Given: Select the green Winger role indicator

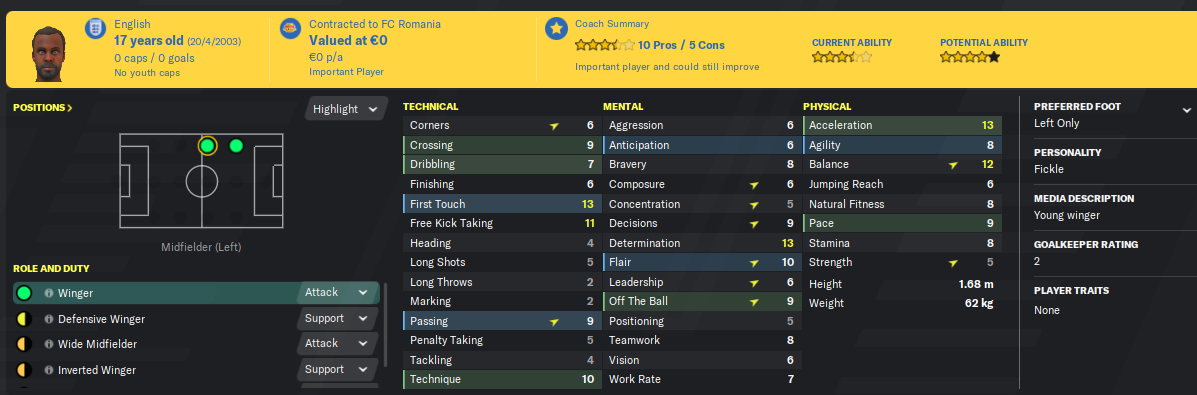Looking at the screenshot, I should (x=24, y=293).
